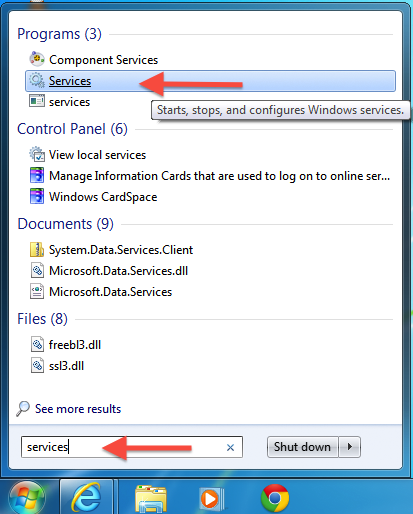Click See more results link
This screenshot has width=413, height=514.
pos(78,409)
